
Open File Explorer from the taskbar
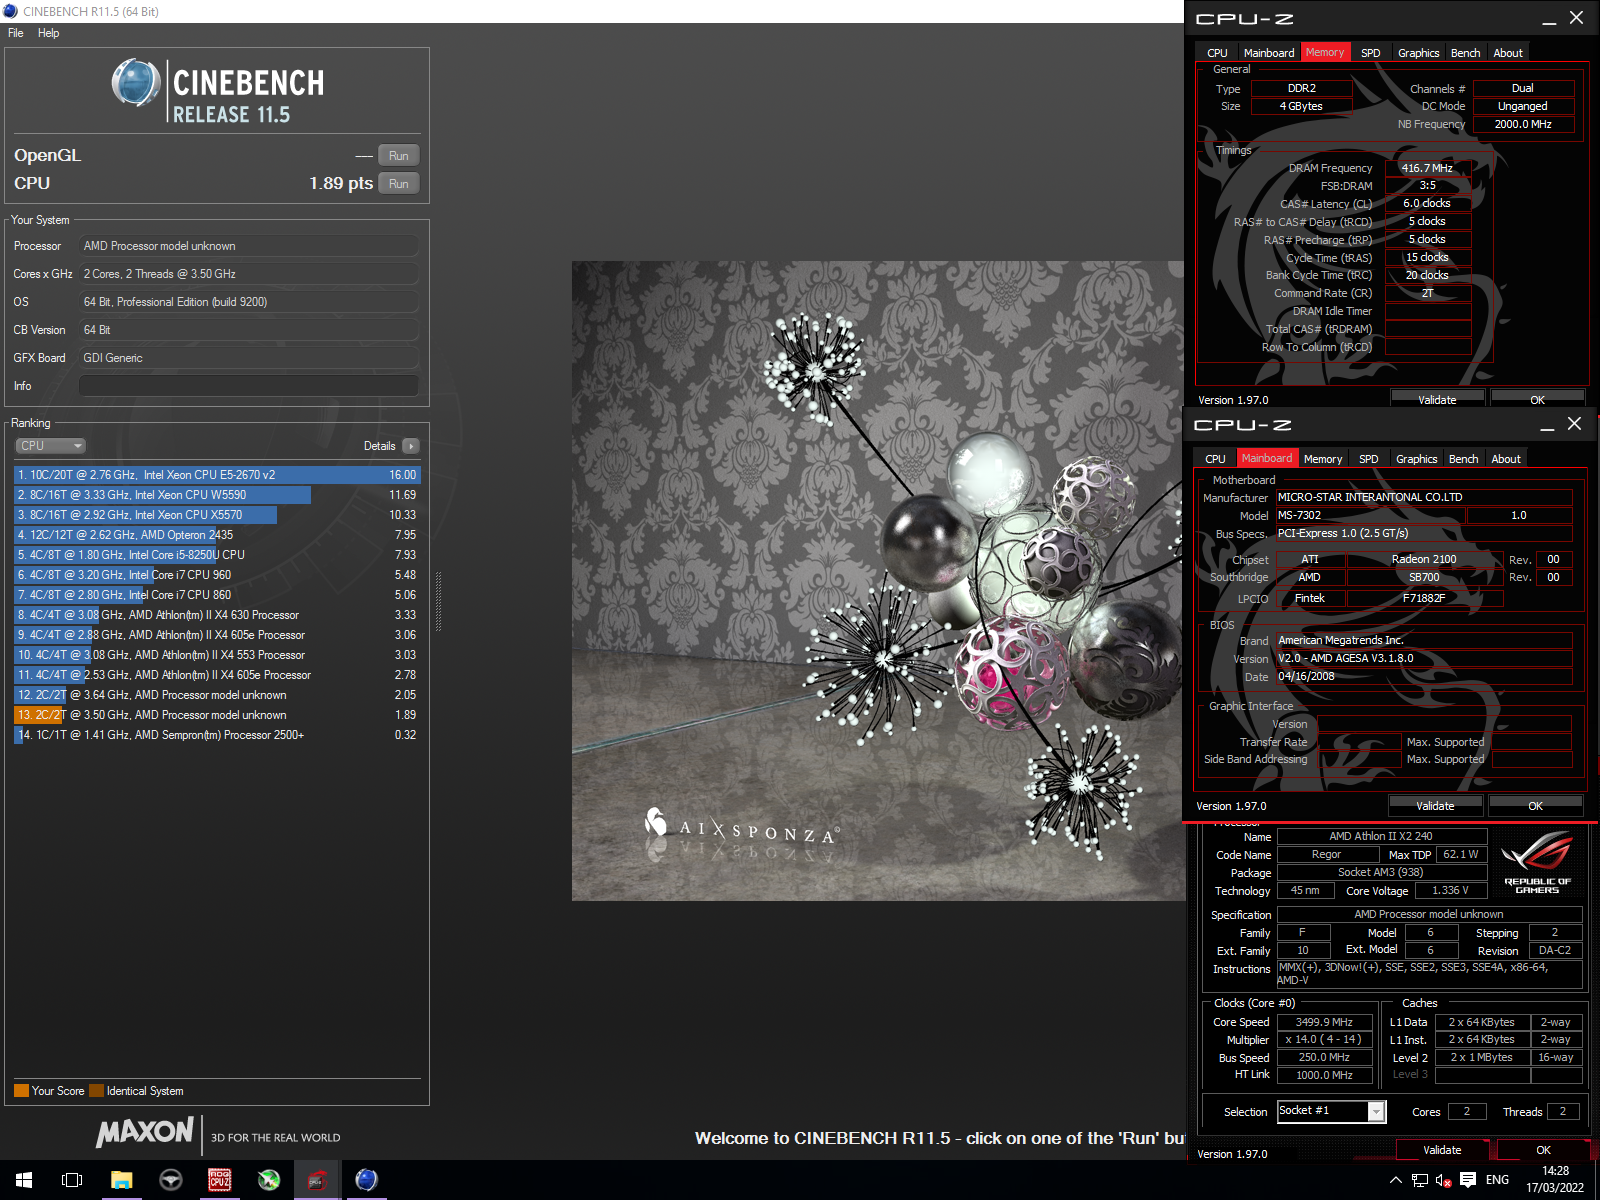pos(121,1180)
